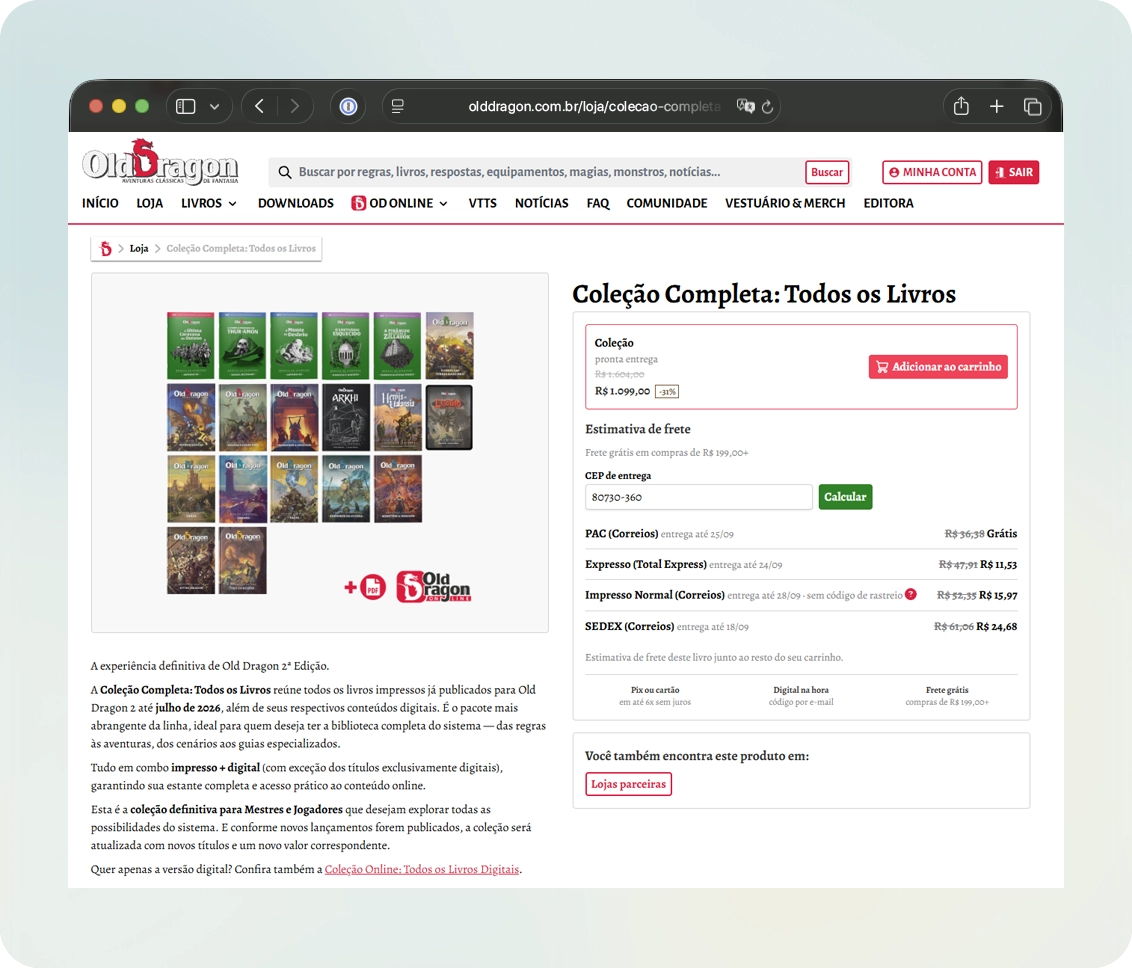Open a new tab

[996, 107]
